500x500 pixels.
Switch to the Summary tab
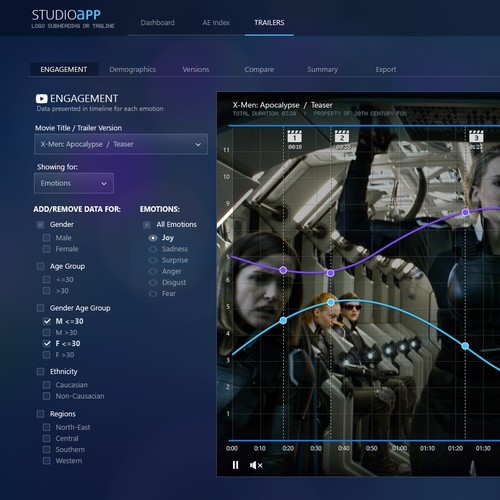click(323, 69)
